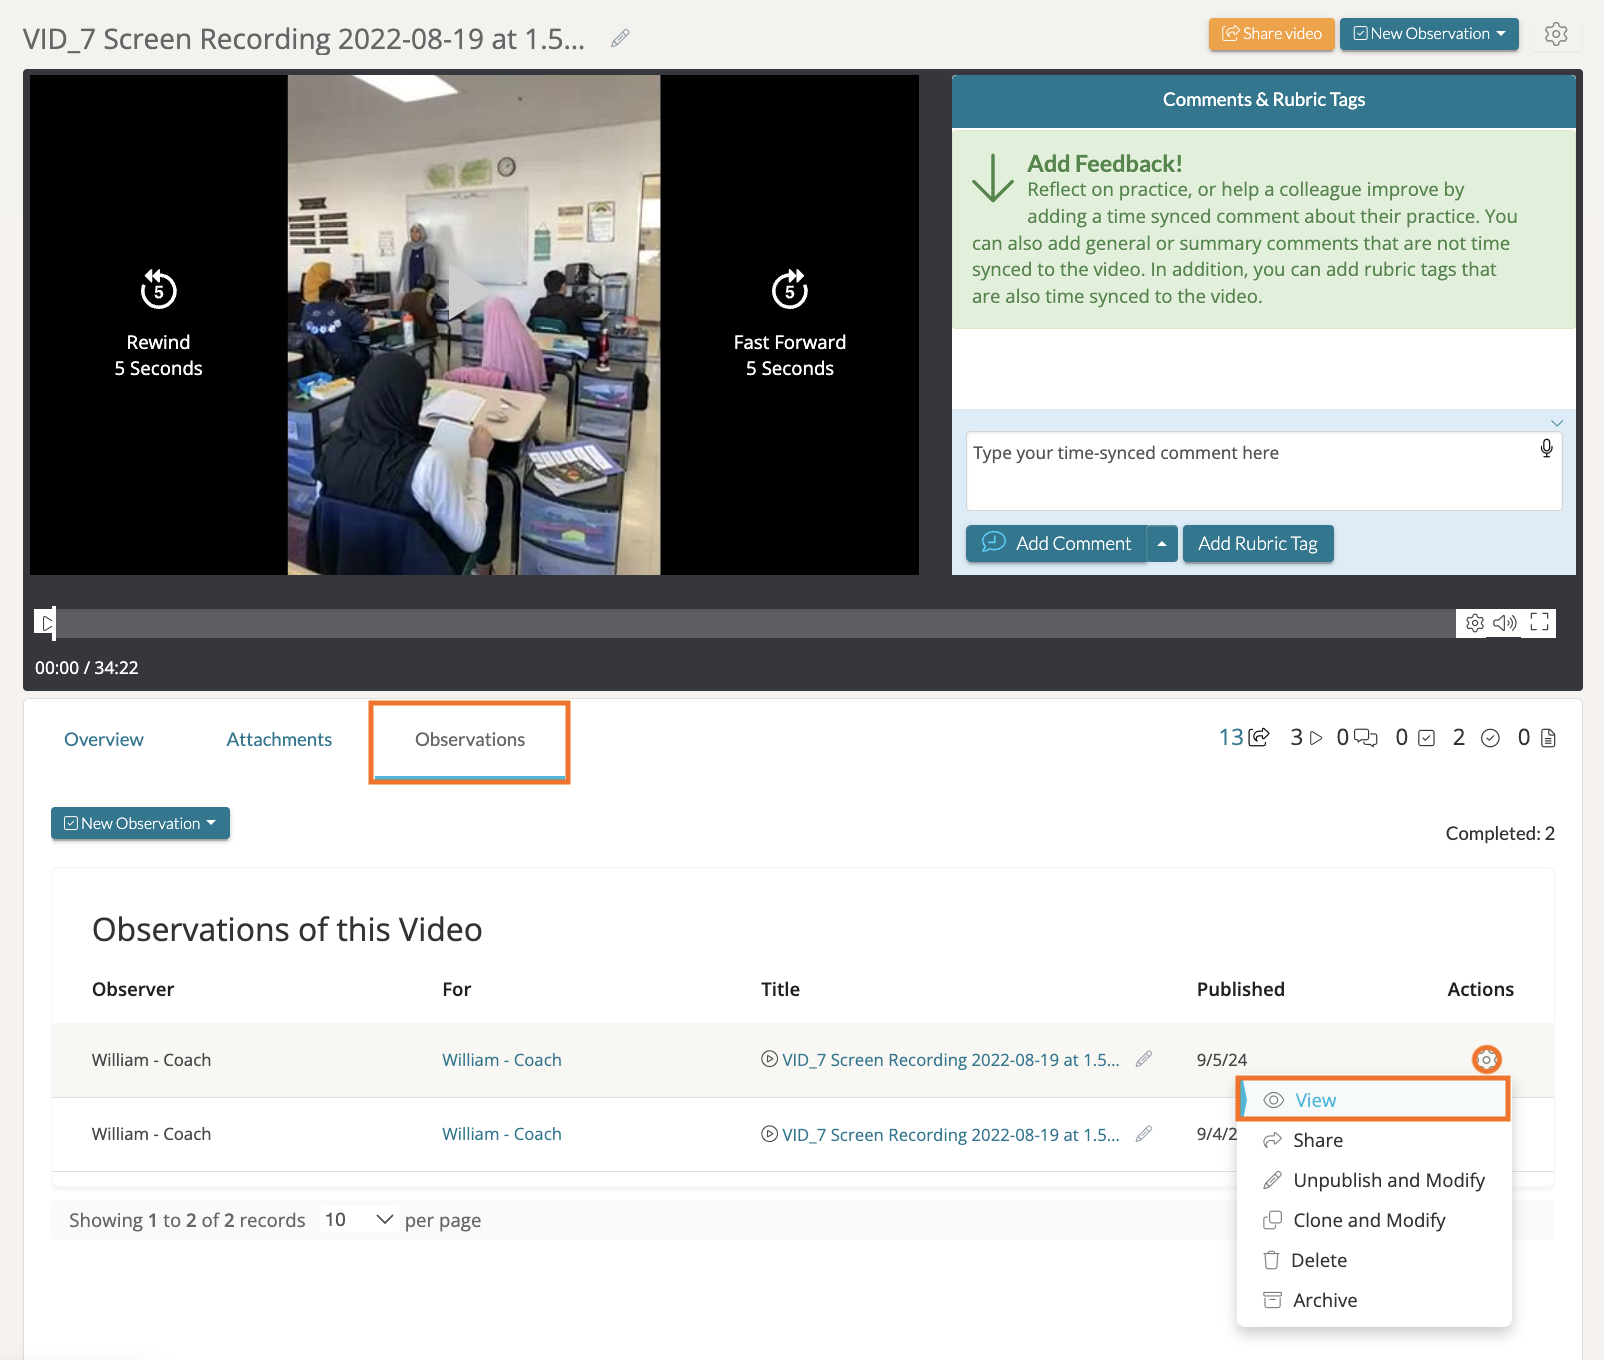Open player settings gear in control bar
Image resolution: width=1604 pixels, height=1360 pixels.
pos(1474,623)
